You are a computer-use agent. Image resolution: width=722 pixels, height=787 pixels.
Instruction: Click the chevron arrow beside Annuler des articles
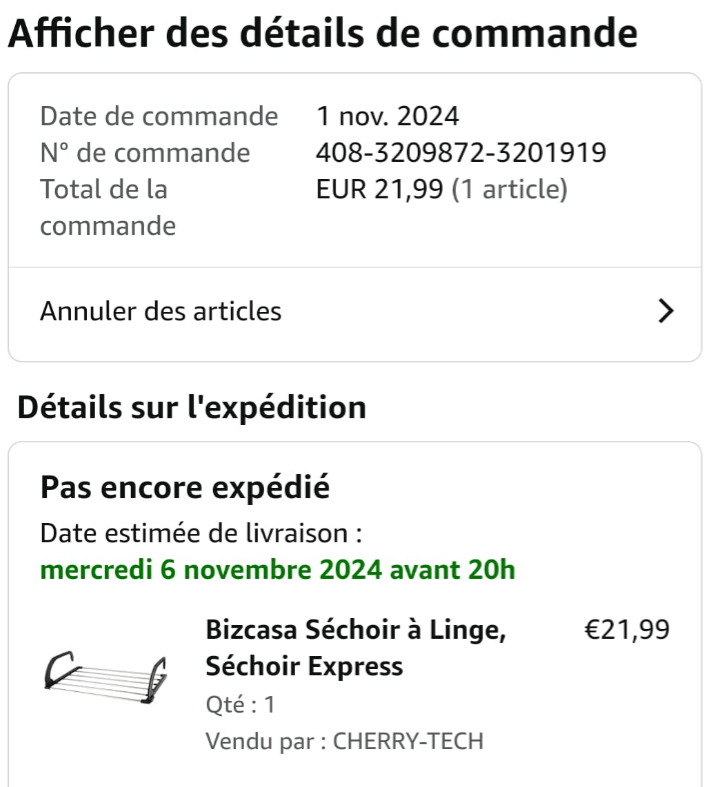666,312
